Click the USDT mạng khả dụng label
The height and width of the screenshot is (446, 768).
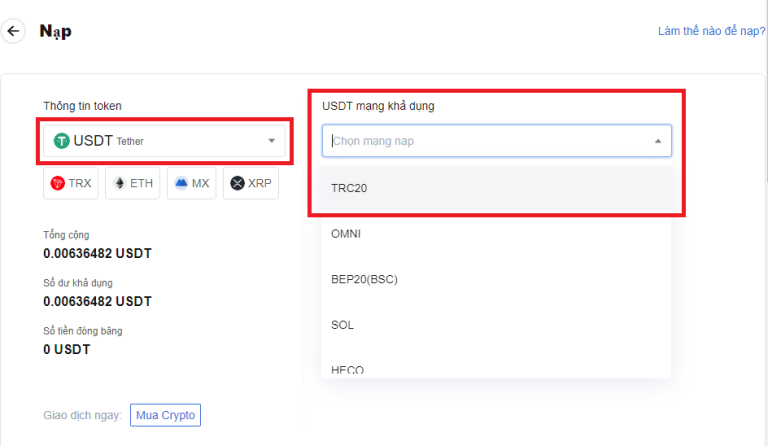[x=378, y=106]
